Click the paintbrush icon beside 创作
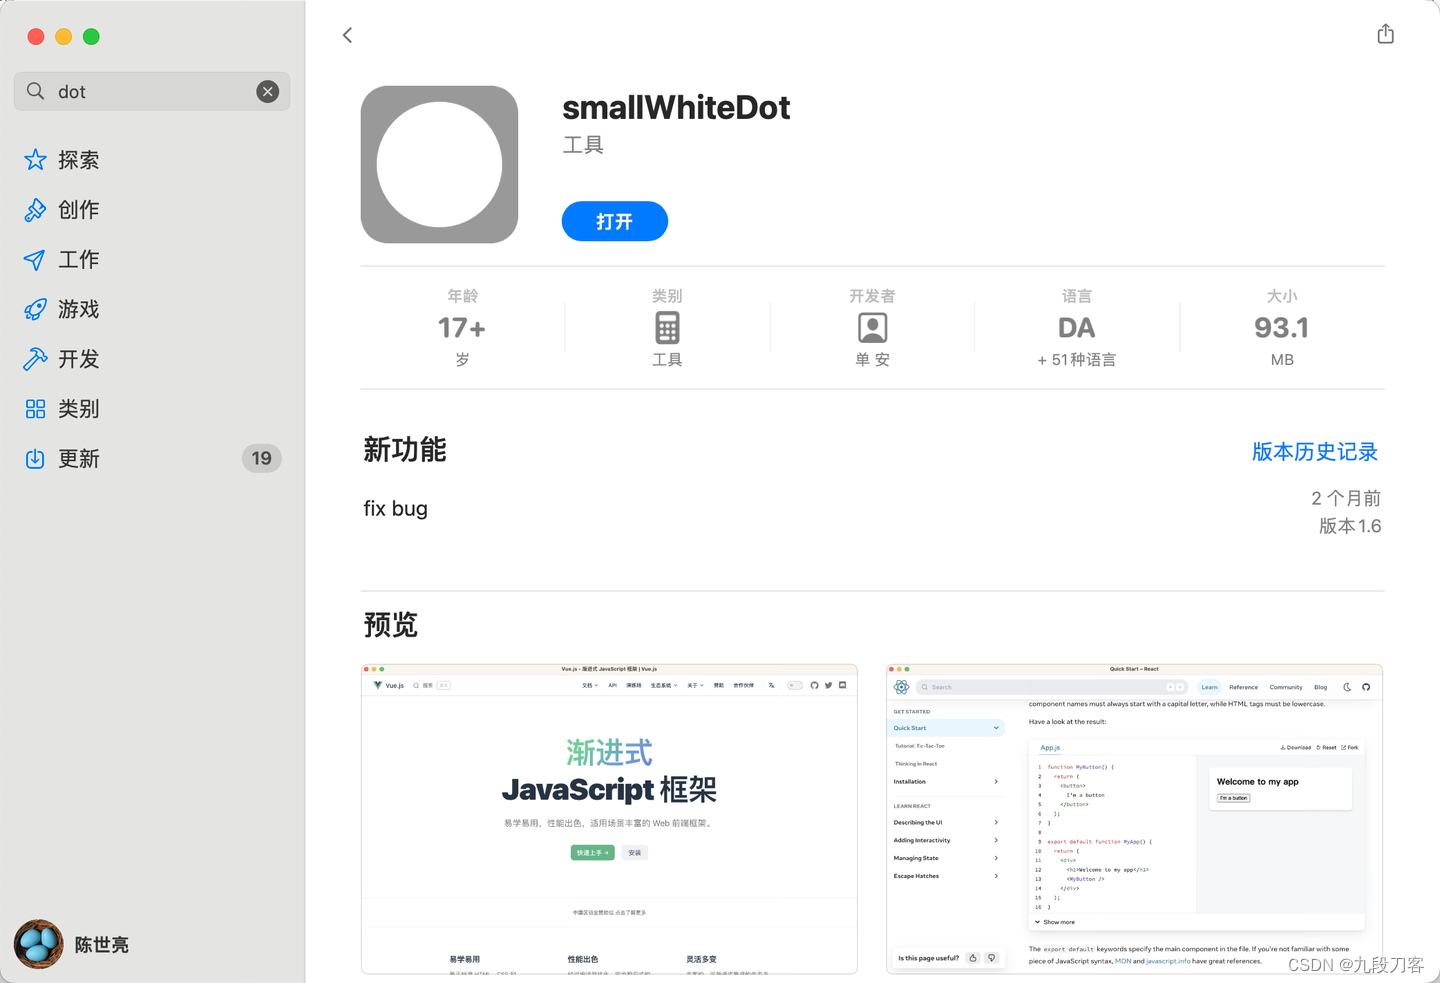The width and height of the screenshot is (1440, 983). point(35,209)
